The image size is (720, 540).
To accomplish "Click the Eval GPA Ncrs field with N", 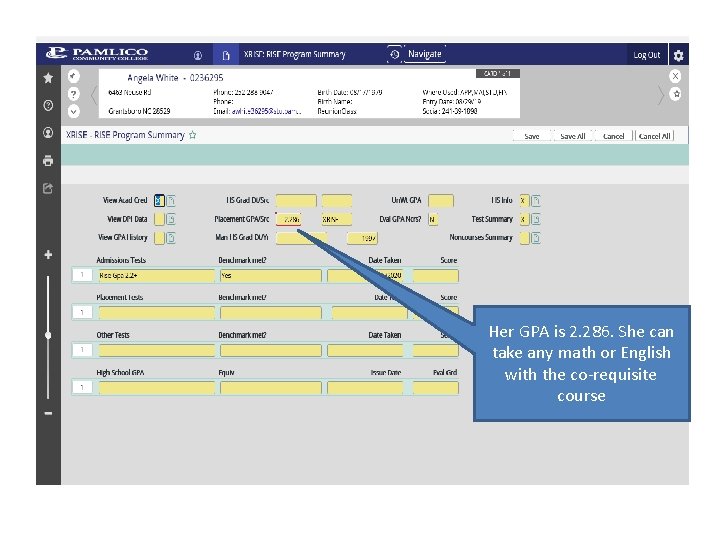I will 433,219.
